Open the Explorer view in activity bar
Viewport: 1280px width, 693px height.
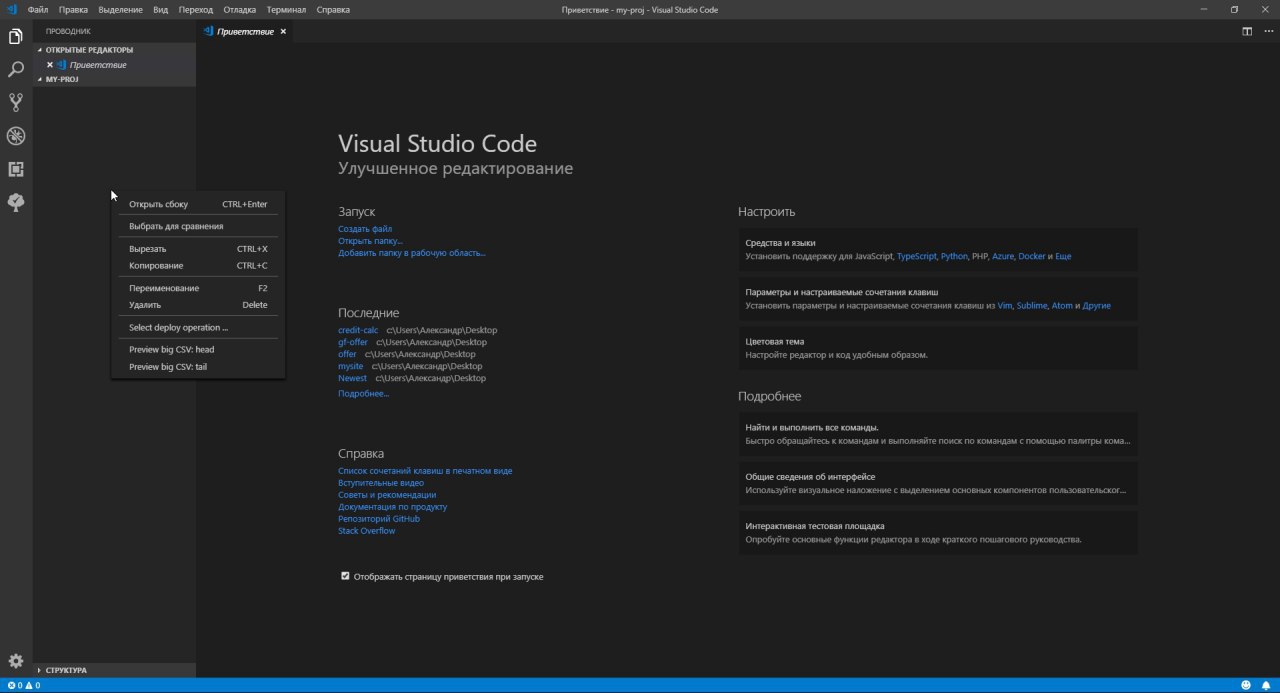[16, 37]
